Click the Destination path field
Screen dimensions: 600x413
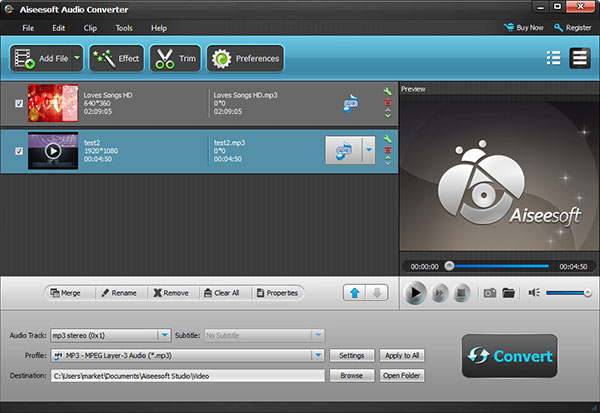(188, 376)
